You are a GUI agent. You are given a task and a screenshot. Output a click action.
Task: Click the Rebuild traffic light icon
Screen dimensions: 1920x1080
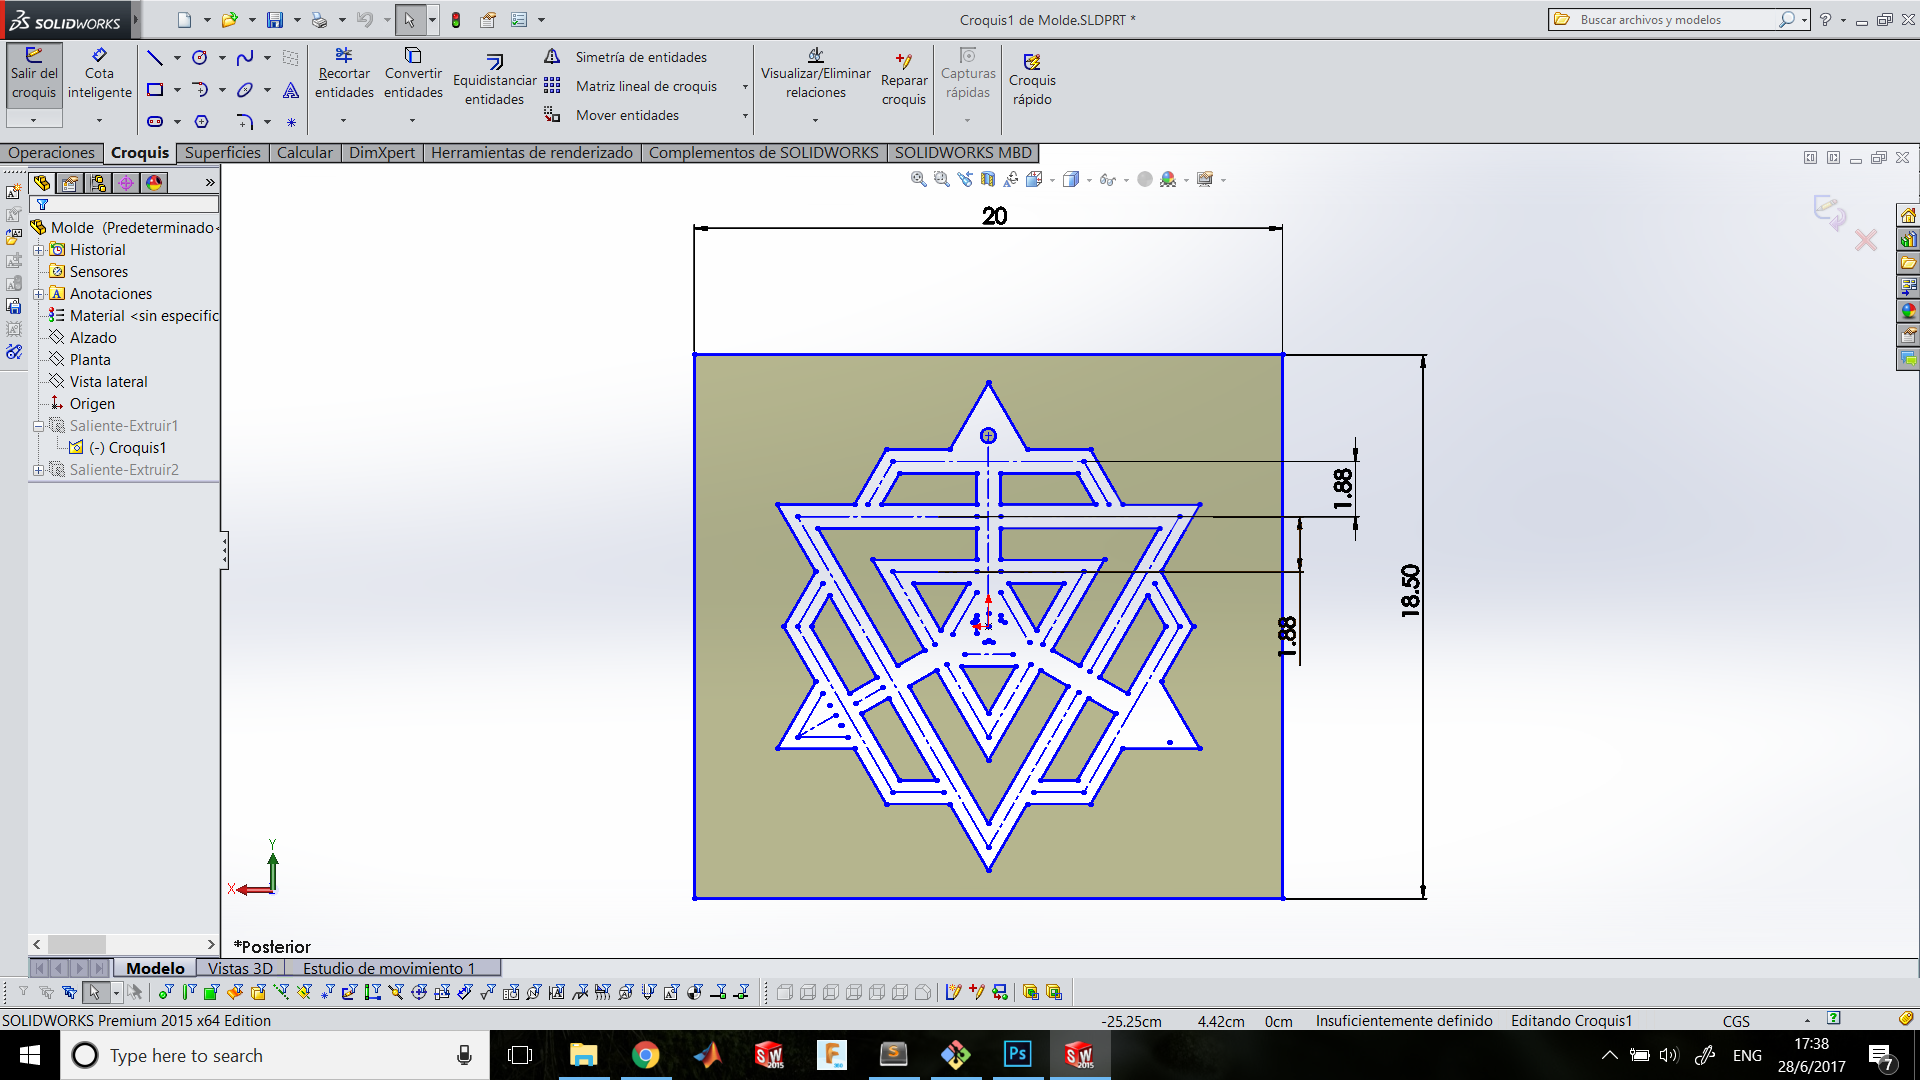coord(456,20)
